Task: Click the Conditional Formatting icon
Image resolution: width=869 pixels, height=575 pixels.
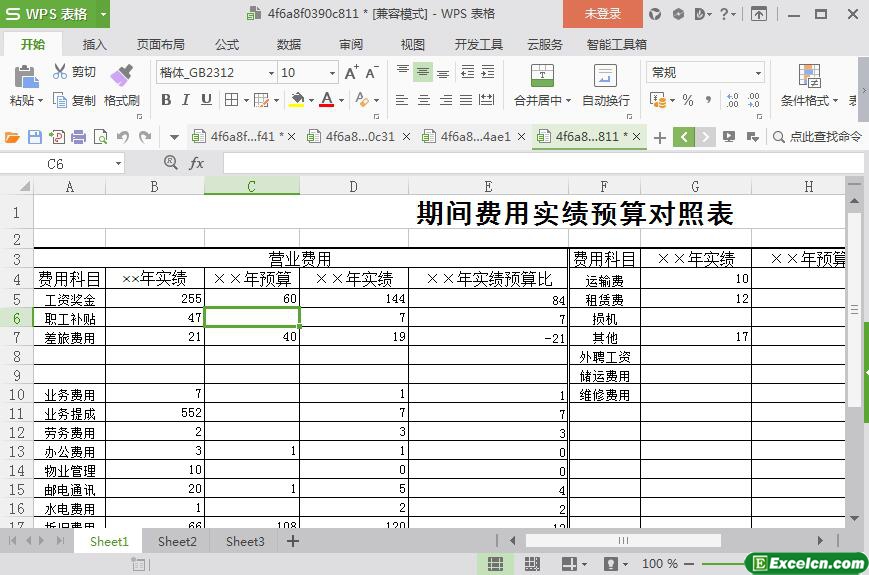Action: (809, 76)
